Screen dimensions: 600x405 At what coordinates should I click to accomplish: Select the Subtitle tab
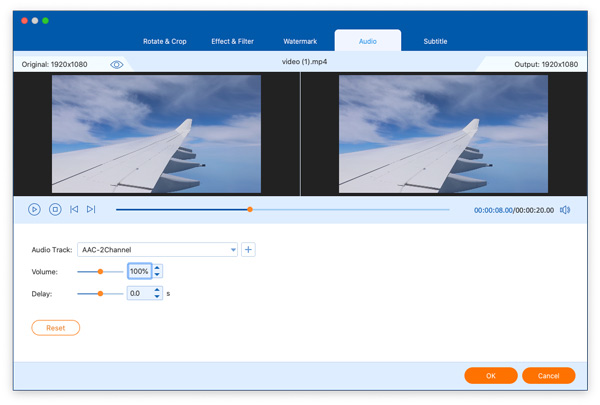pyautogui.click(x=435, y=42)
